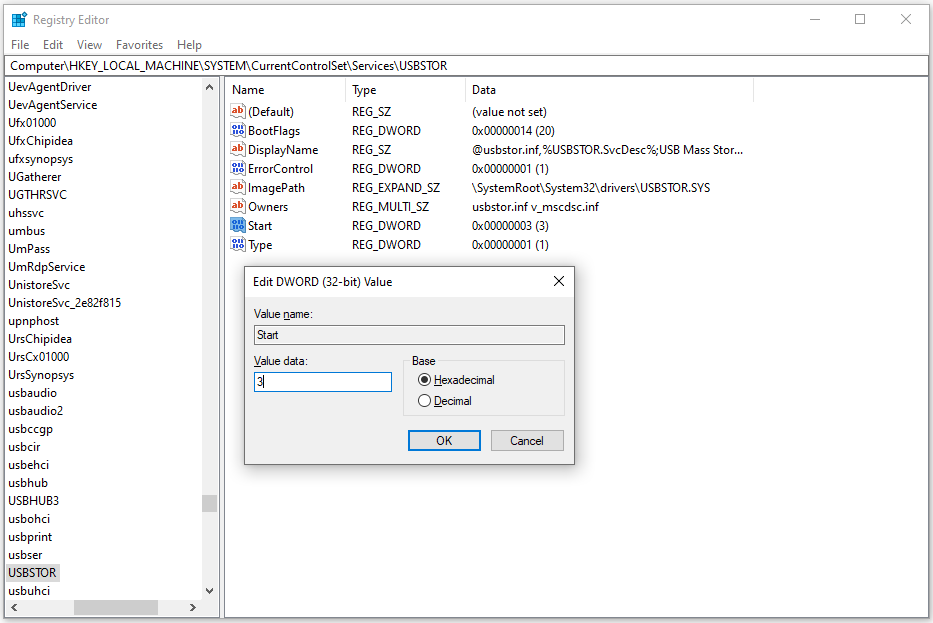Select the UrsCx01000 key in the tree
Viewport: 933px width, 623px height.
pyautogui.click(x=39, y=356)
